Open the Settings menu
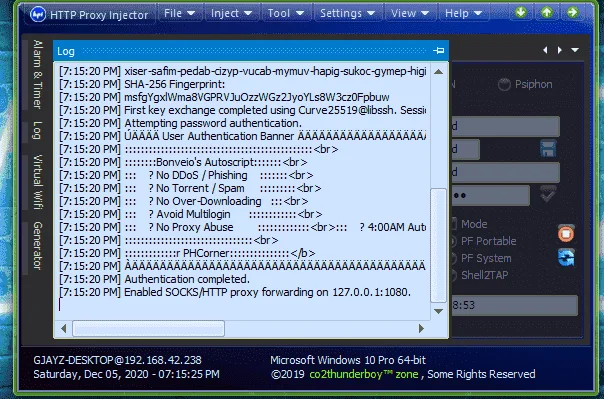 pyautogui.click(x=347, y=13)
